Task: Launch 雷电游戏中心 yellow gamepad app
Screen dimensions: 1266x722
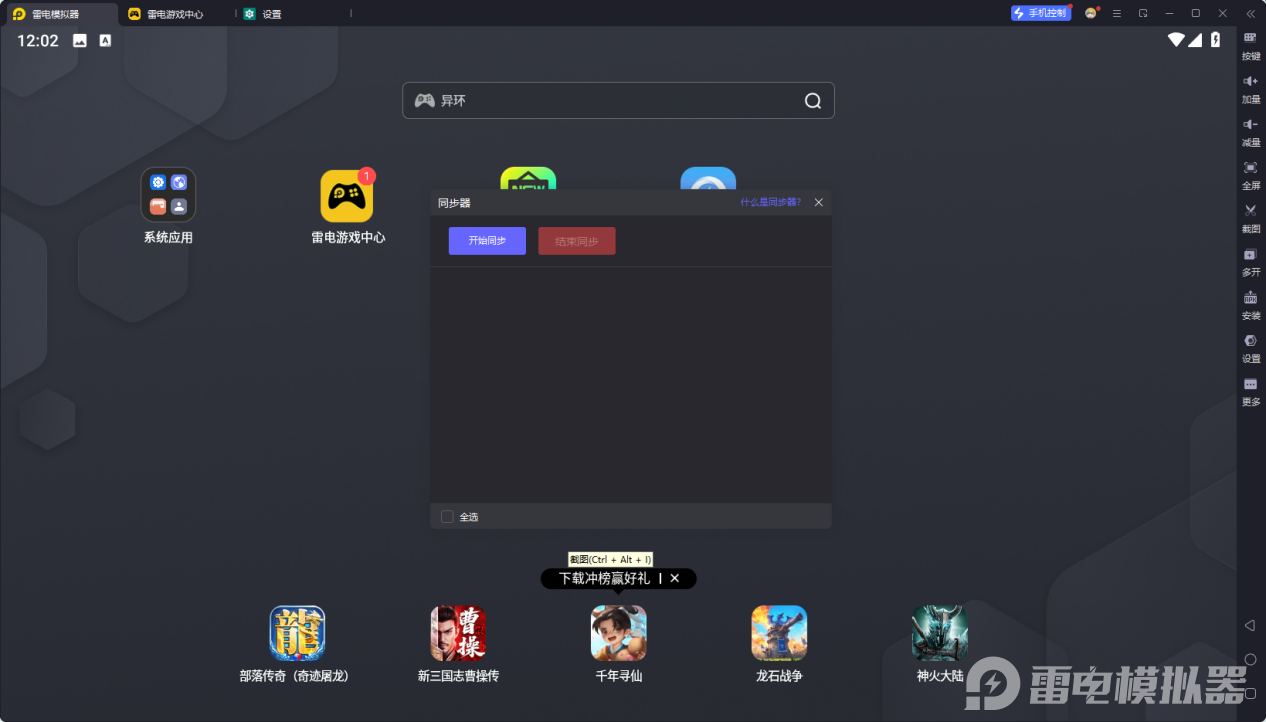Action: point(347,195)
